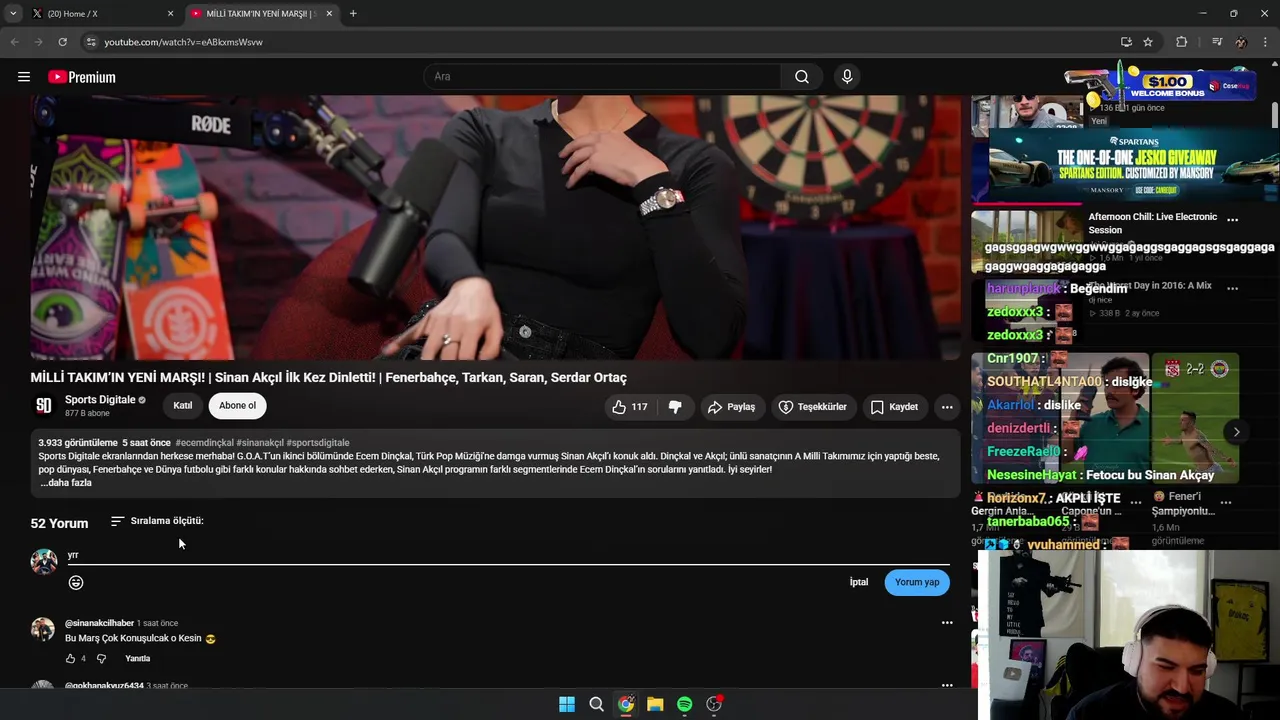The width and height of the screenshot is (1280, 720).
Task: Save video with Kaydet button
Action: tap(893, 407)
